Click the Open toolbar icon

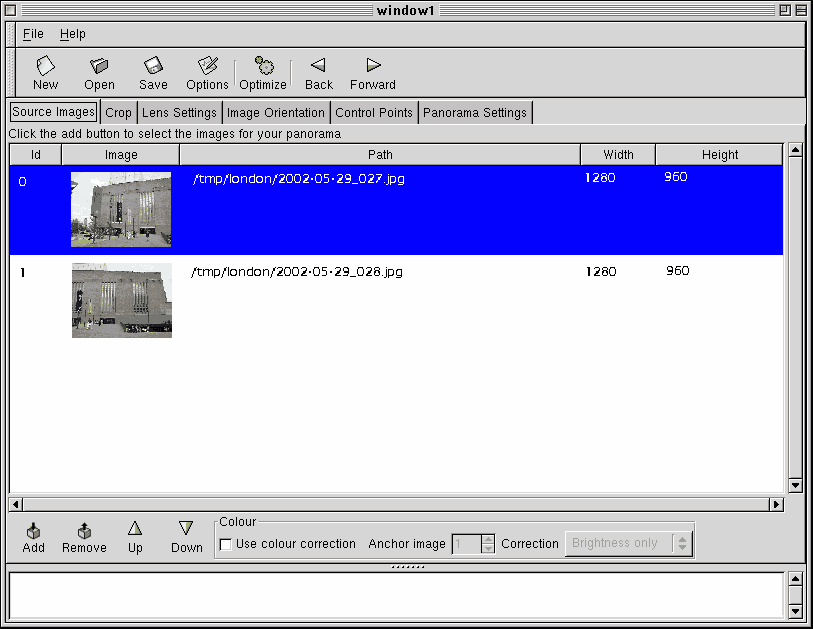99,70
